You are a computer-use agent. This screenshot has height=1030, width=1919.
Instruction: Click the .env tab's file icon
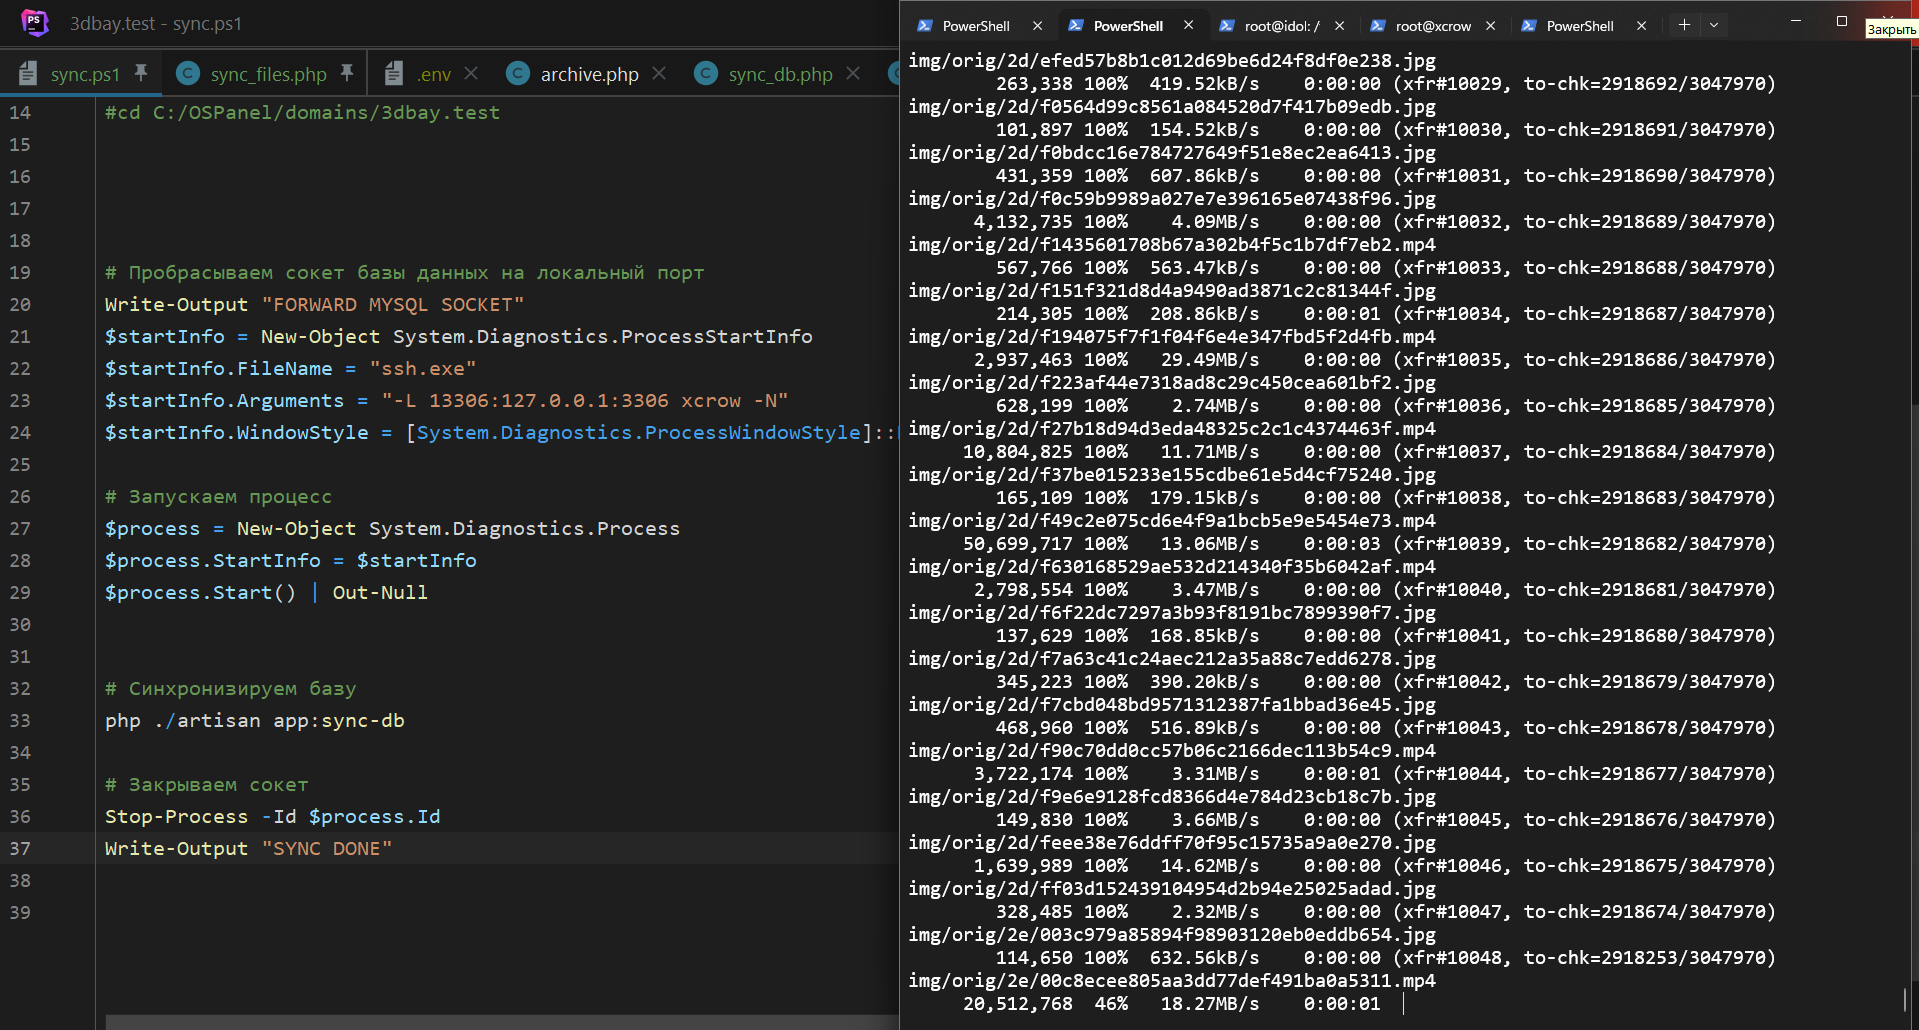tap(394, 73)
